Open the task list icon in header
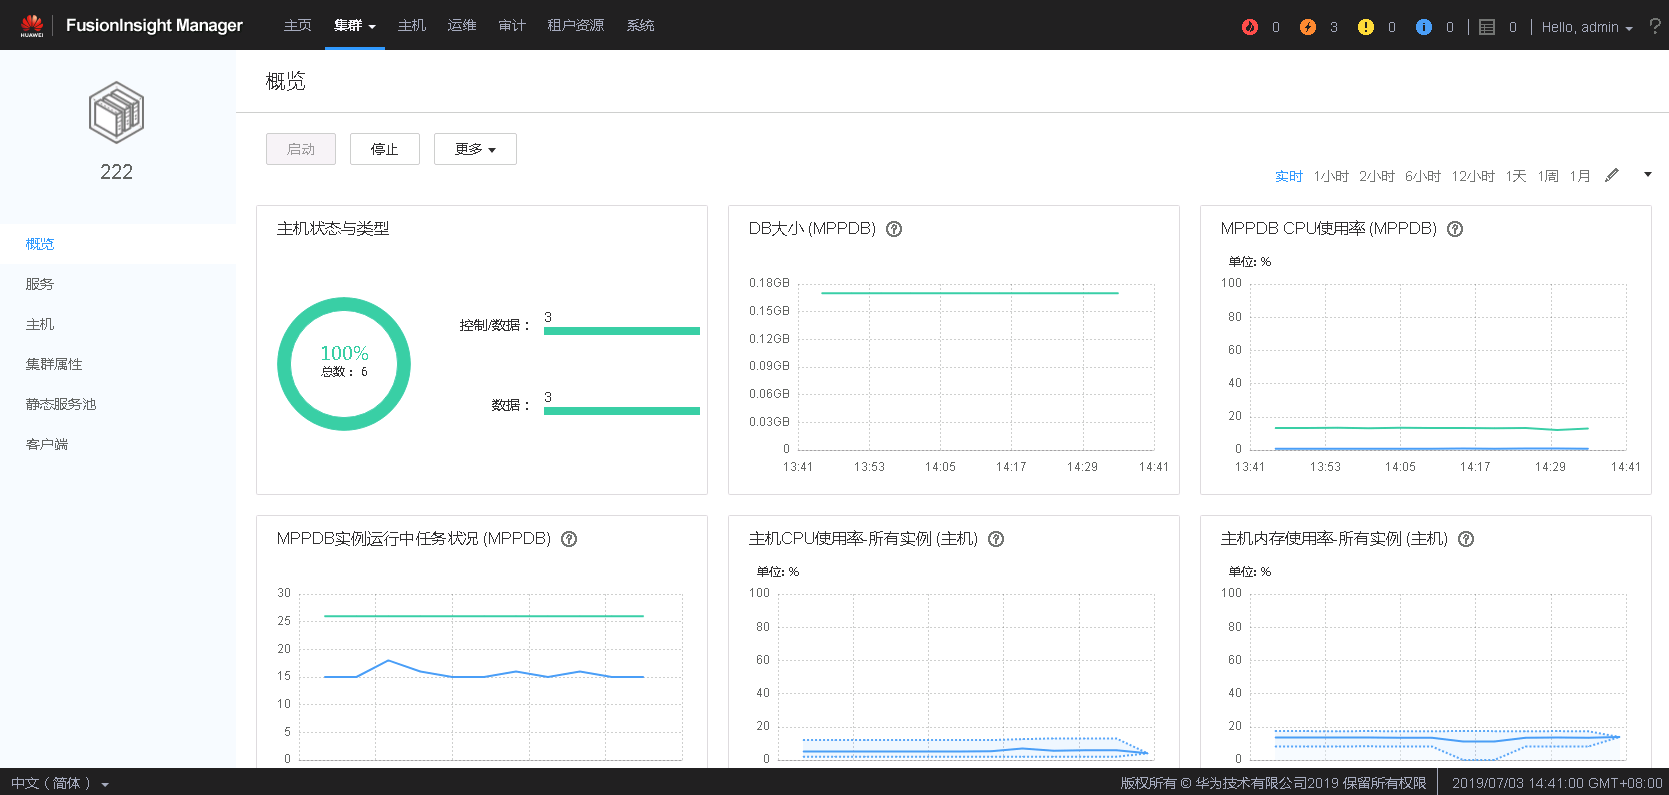 tap(1487, 27)
